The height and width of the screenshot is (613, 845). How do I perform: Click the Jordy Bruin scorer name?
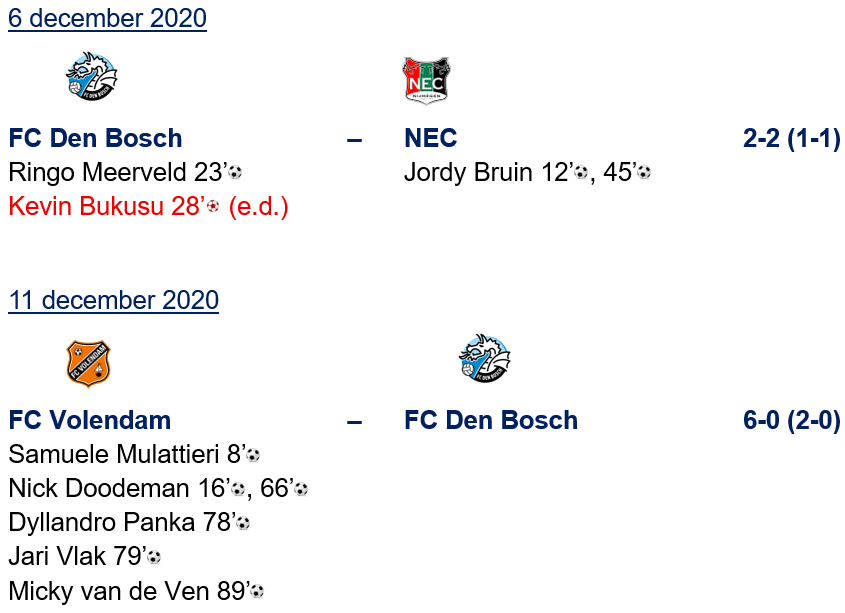click(x=468, y=173)
